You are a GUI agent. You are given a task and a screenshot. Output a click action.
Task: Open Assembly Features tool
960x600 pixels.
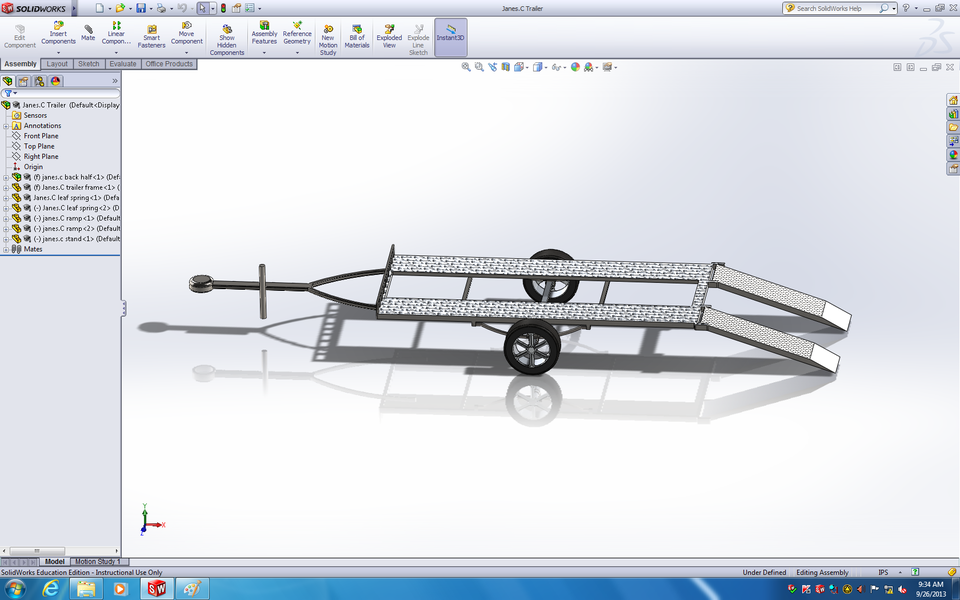[264, 34]
